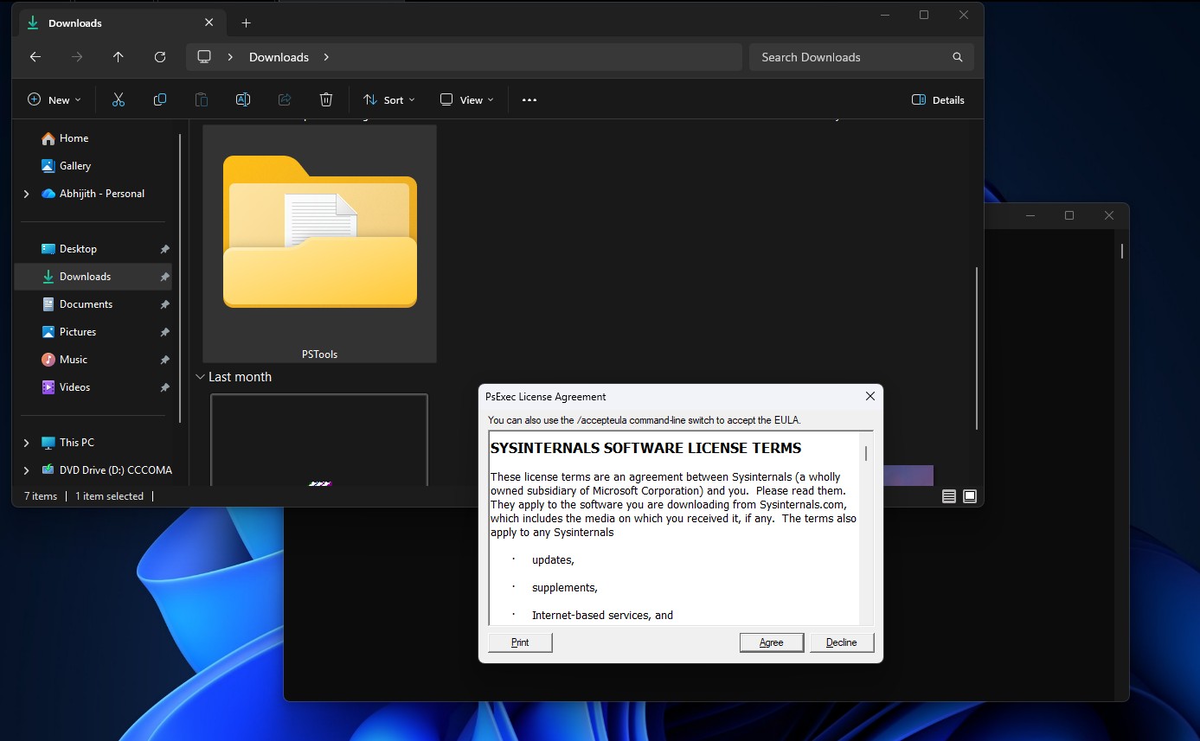1200x741 pixels.
Task: Click the "7 items" status bar text
Action: tap(41, 496)
